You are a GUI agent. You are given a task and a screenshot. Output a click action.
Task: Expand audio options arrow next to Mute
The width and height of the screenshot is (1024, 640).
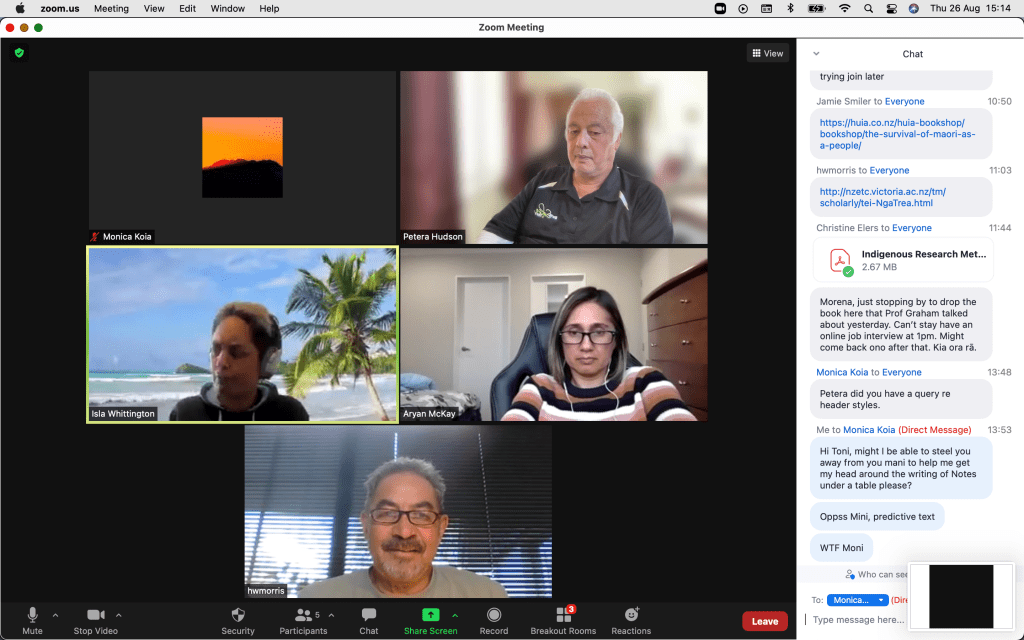click(x=55, y=615)
